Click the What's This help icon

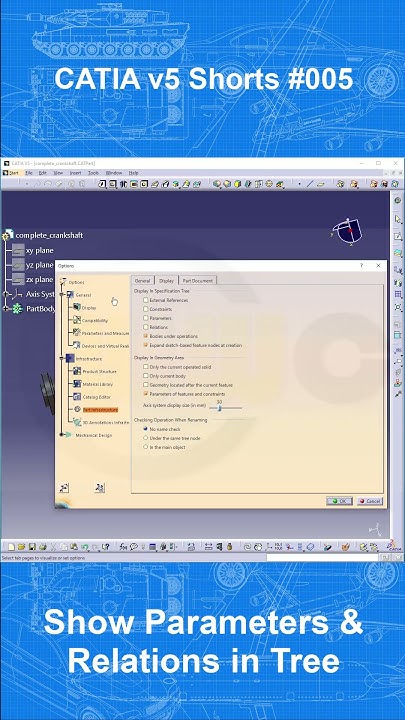[106, 546]
